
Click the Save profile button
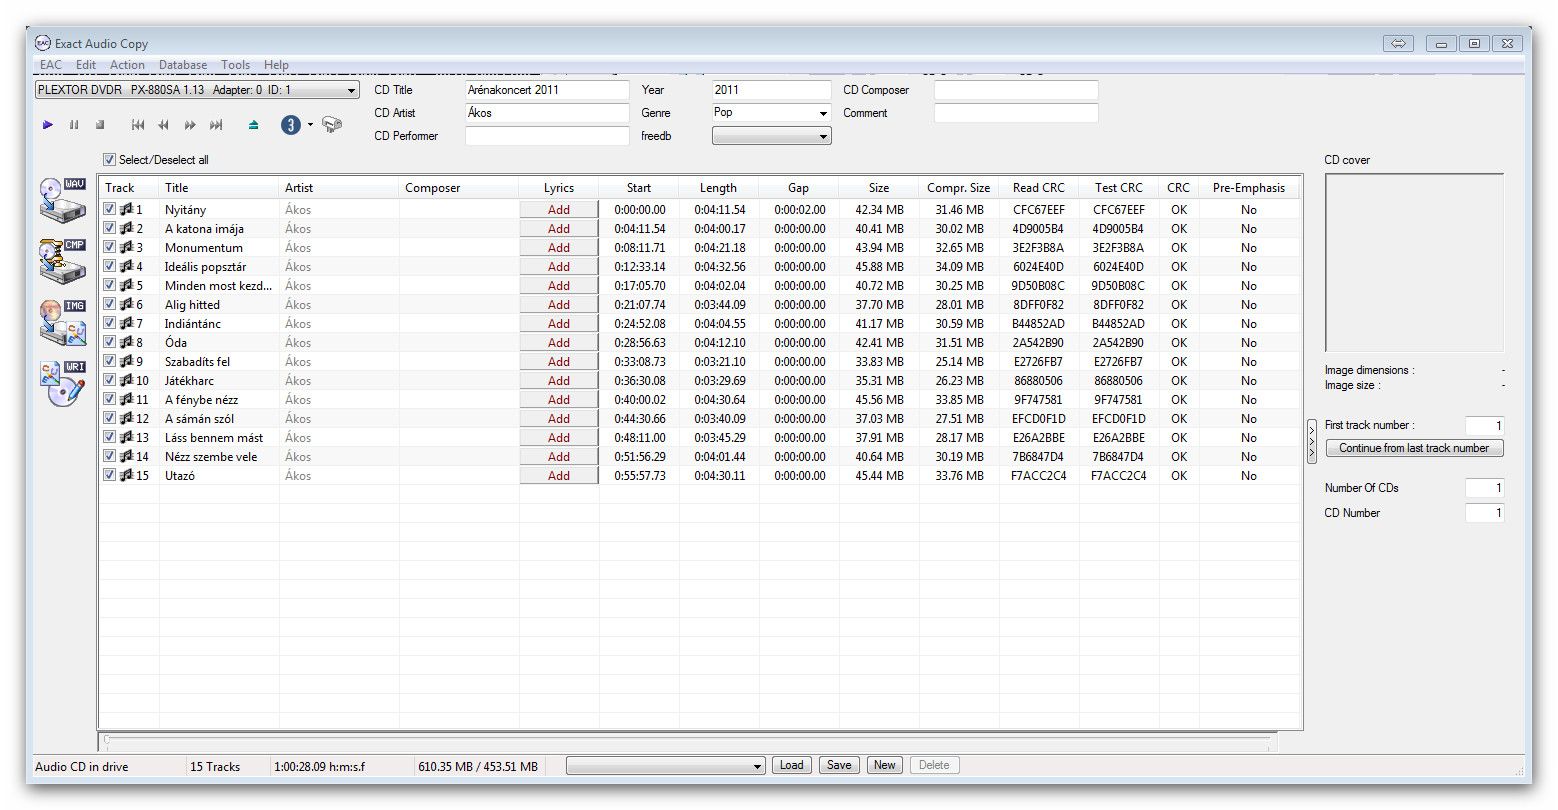pyautogui.click(x=839, y=766)
